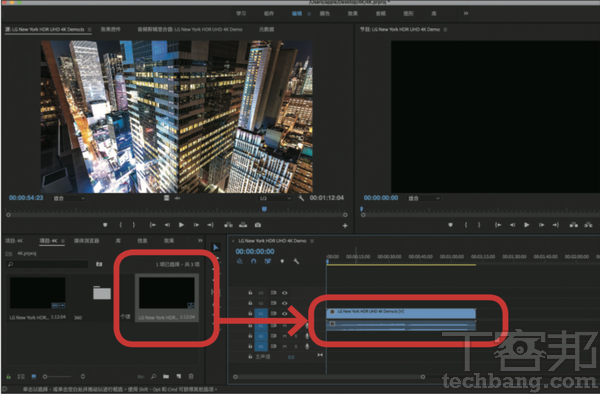The height and width of the screenshot is (394, 600).
Task: Open Program monitor zoom level dropdown
Action: click(x=424, y=198)
